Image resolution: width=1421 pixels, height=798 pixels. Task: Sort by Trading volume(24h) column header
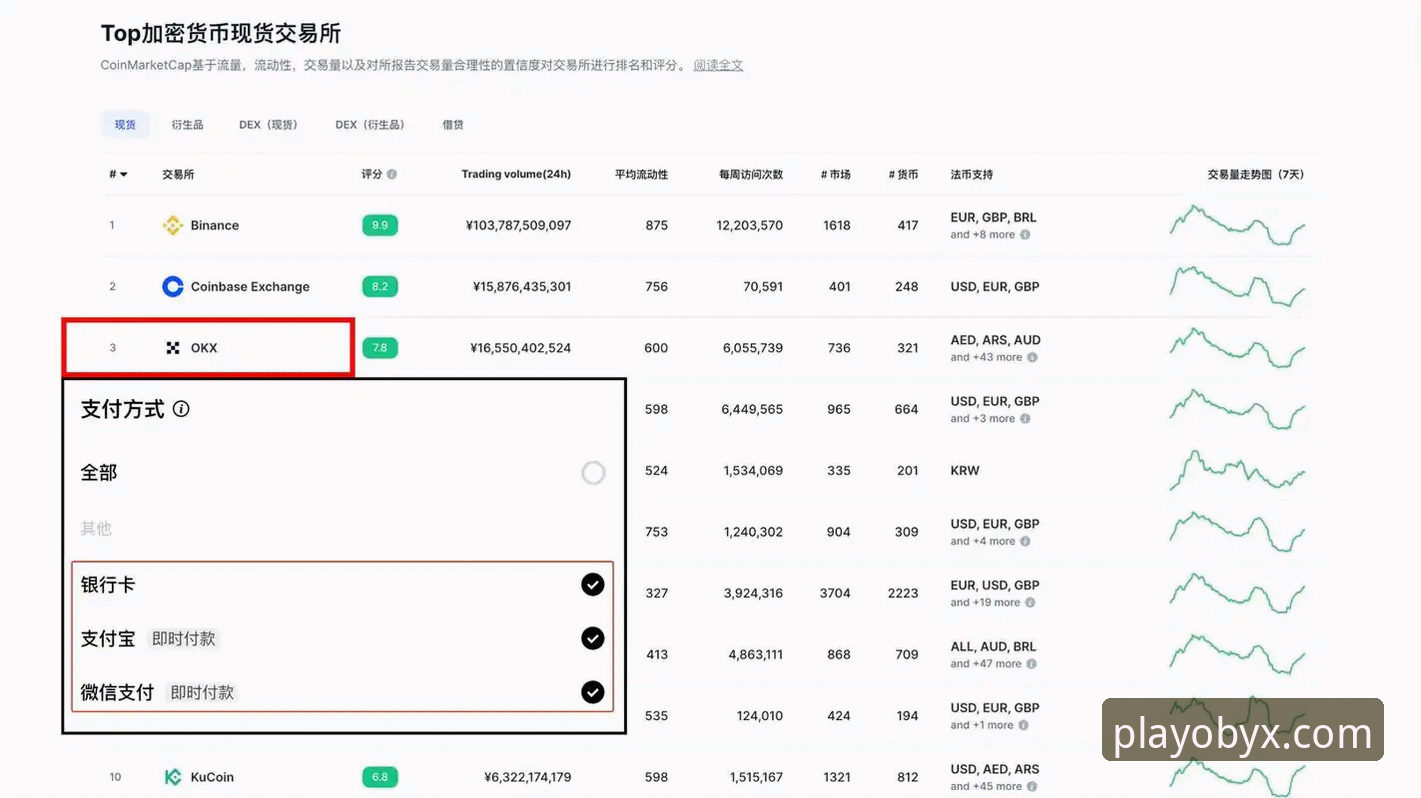pos(516,174)
